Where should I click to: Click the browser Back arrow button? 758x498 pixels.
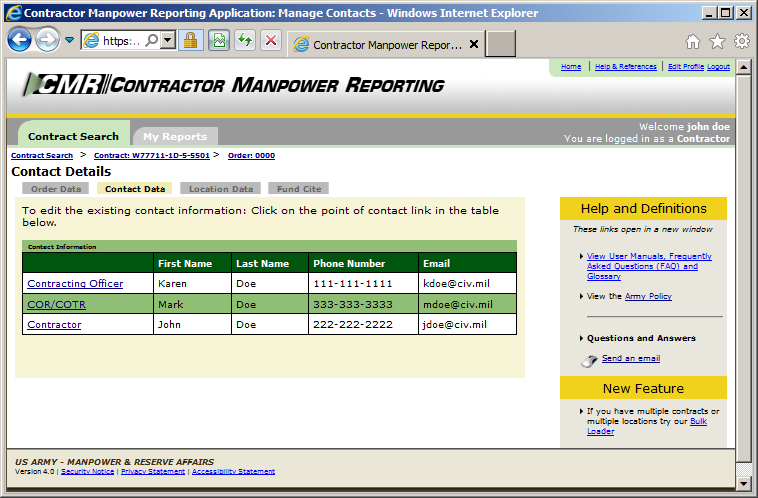20,40
